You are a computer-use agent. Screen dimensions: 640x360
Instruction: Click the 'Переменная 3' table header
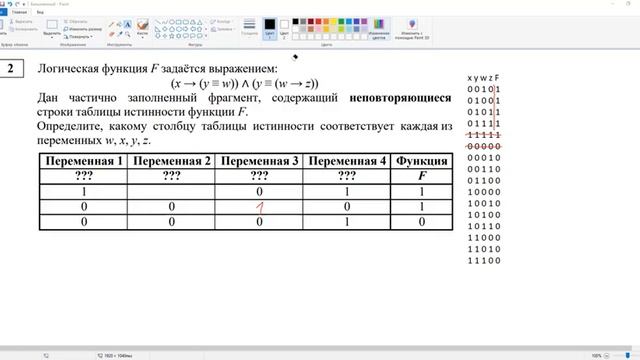259,161
